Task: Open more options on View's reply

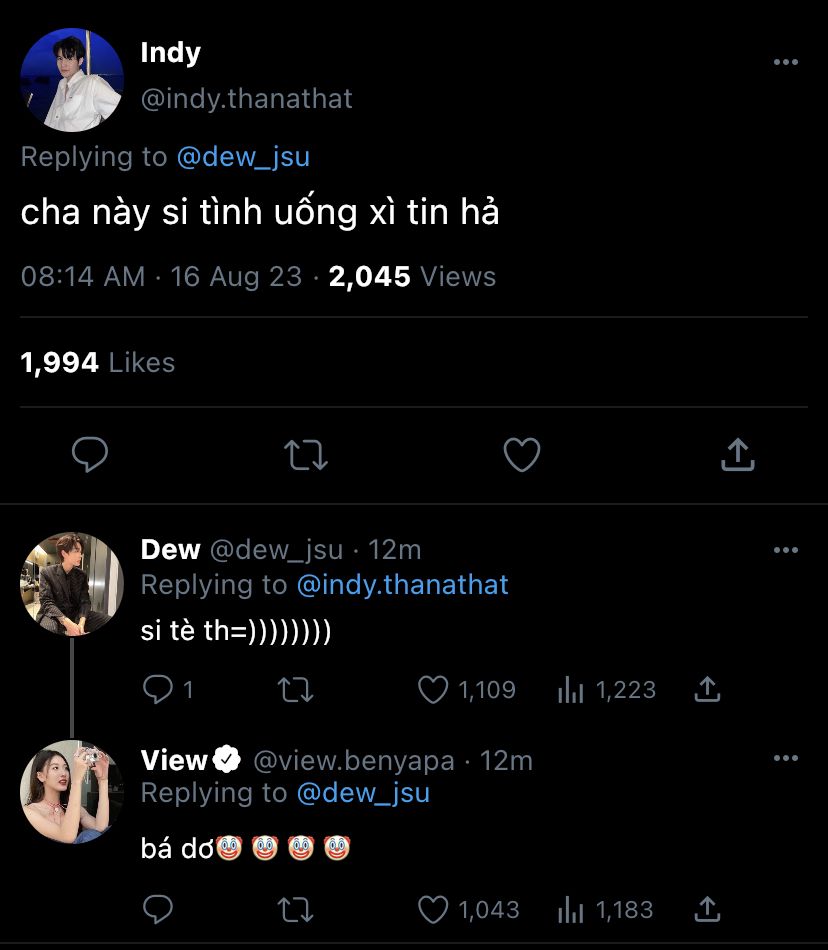Action: [x=786, y=759]
